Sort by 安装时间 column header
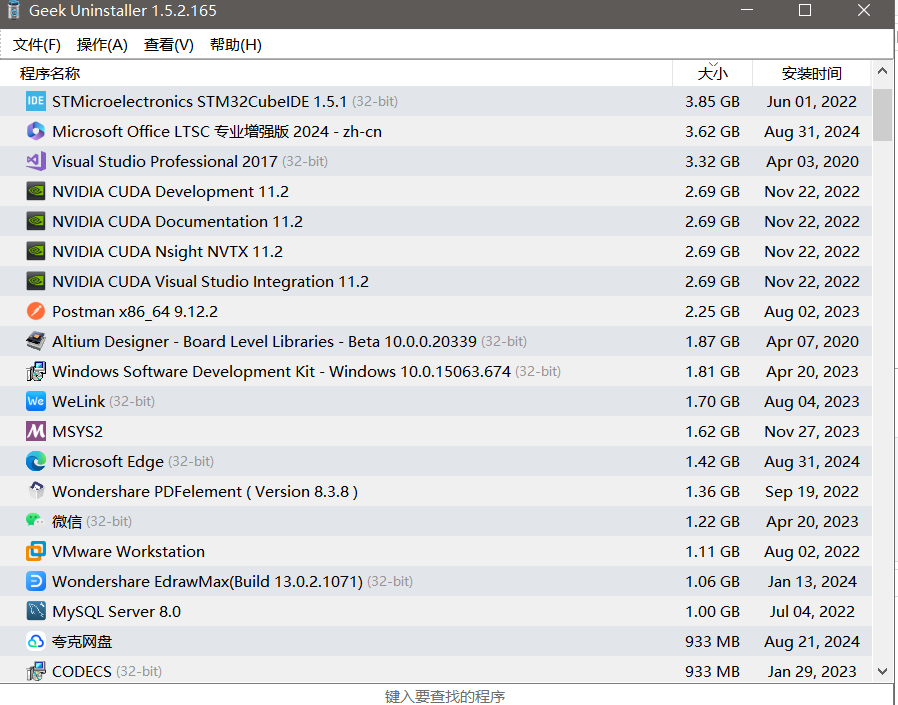Image resolution: width=898 pixels, height=705 pixels. click(x=812, y=73)
